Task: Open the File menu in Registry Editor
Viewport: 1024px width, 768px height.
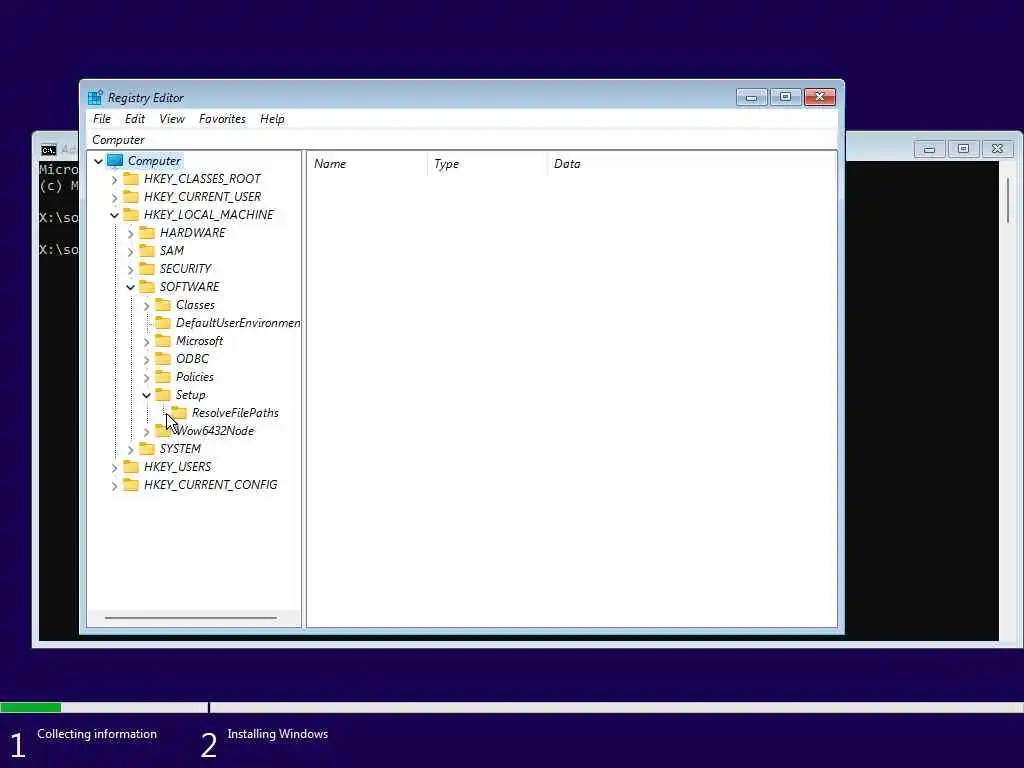Action: pos(101,119)
